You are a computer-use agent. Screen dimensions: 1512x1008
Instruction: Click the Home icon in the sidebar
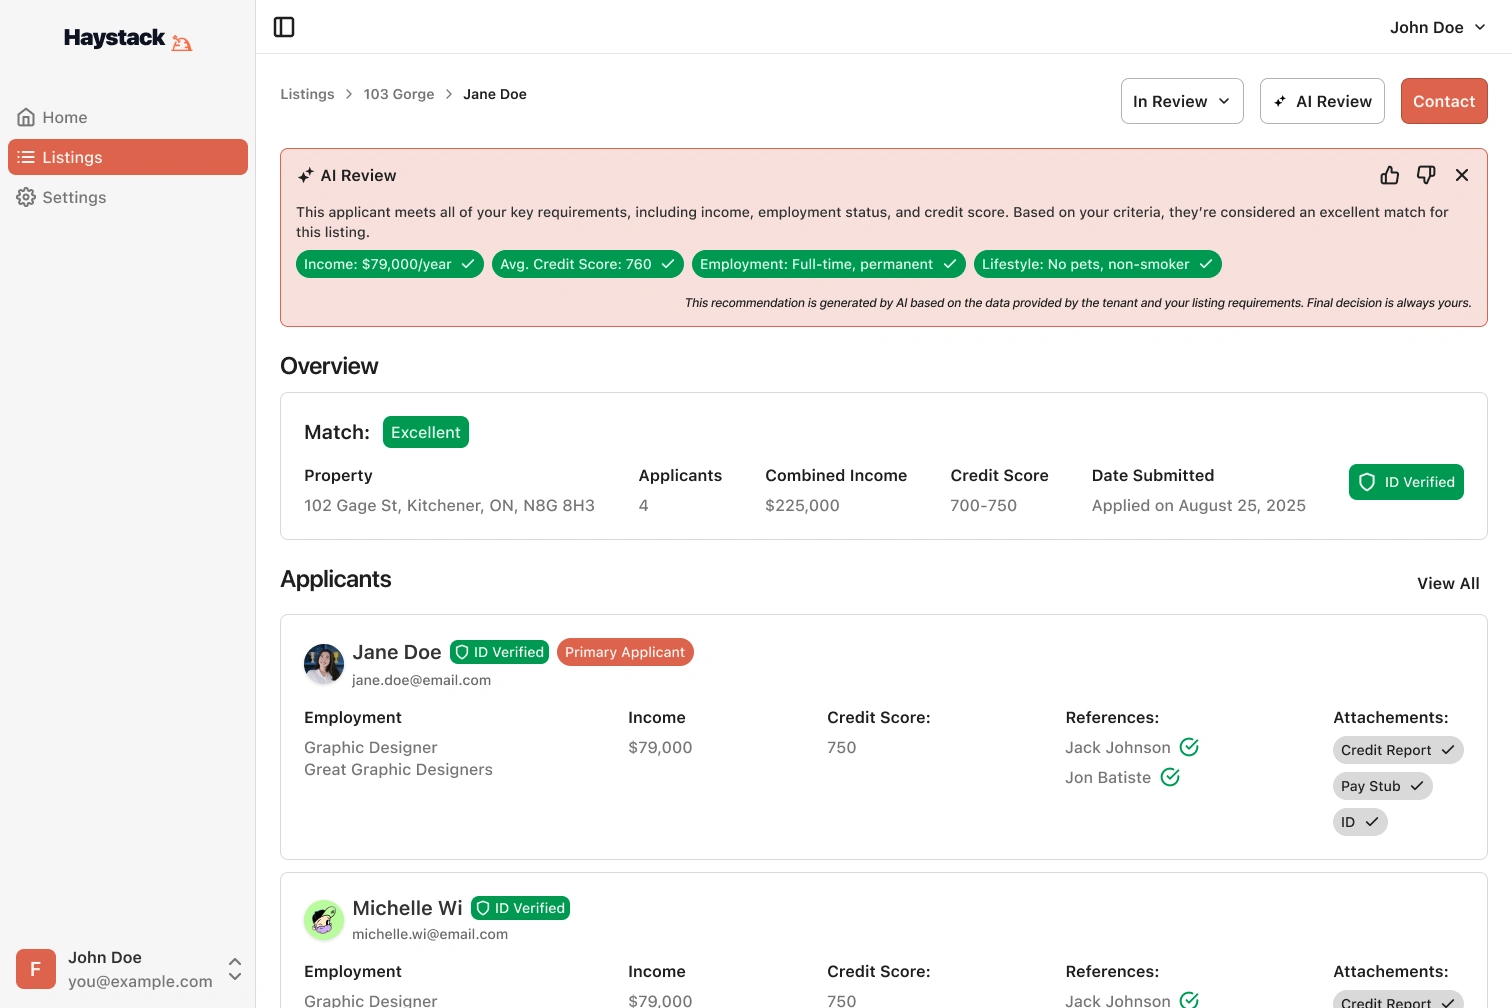(x=26, y=117)
